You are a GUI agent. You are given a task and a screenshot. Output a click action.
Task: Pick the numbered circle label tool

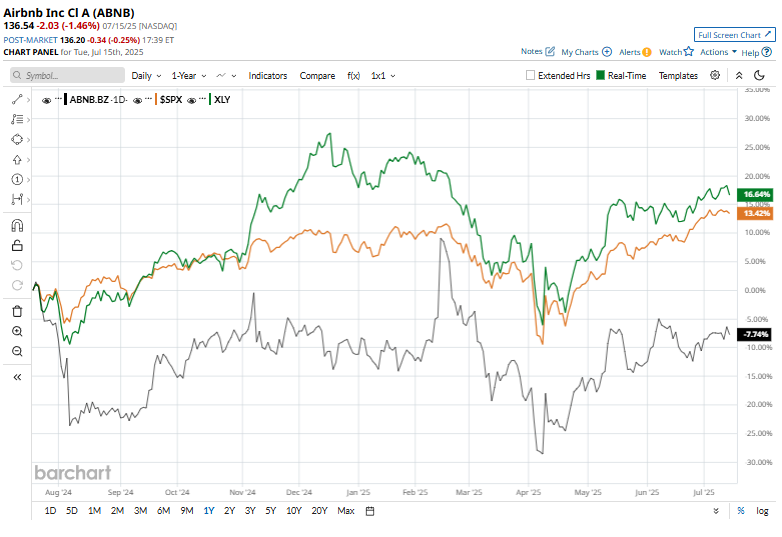[x=17, y=179]
